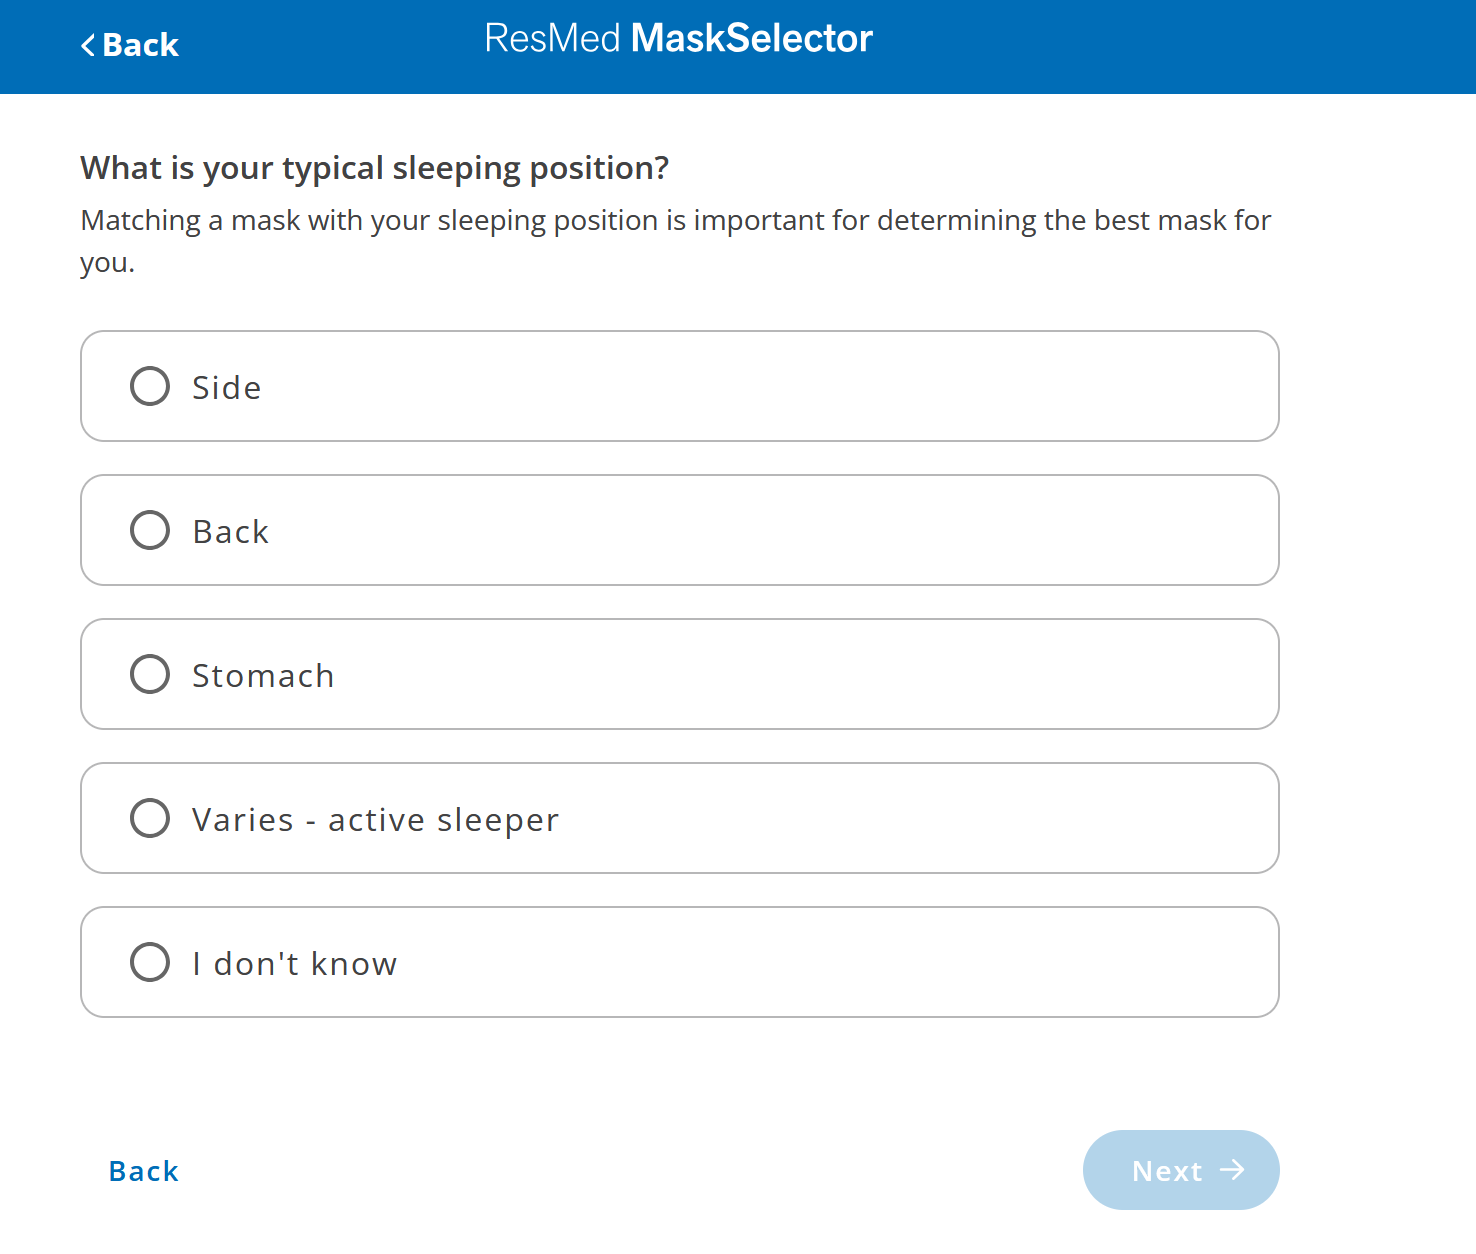Click the ResMed MaskSelector header title
The width and height of the screenshot is (1476, 1254).
(x=679, y=38)
